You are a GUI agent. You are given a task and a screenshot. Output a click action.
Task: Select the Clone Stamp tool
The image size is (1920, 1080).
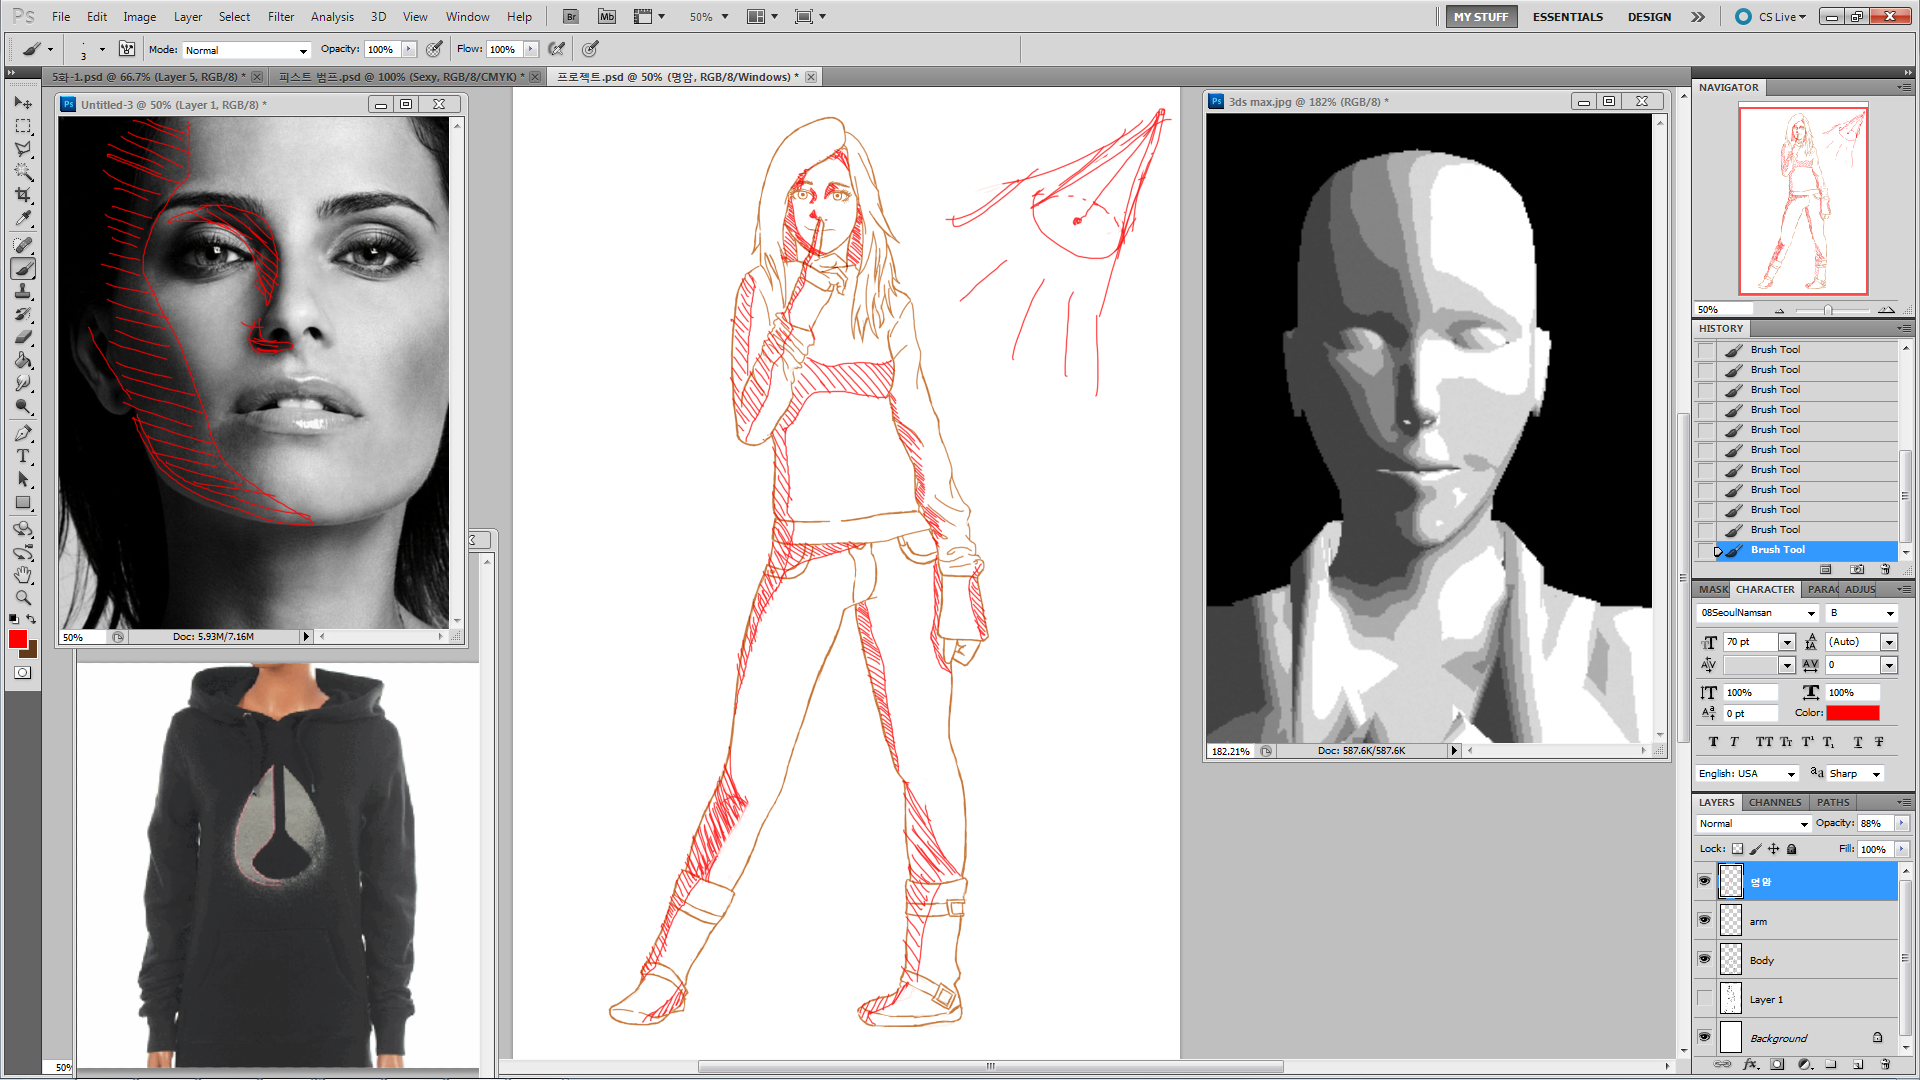coord(23,292)
